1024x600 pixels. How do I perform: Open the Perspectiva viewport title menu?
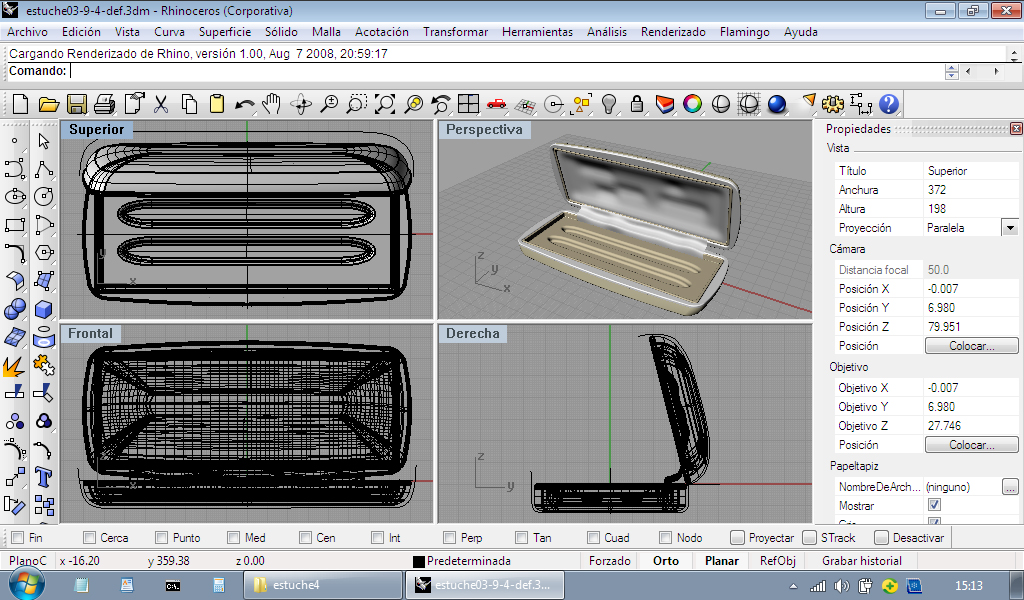484,130
